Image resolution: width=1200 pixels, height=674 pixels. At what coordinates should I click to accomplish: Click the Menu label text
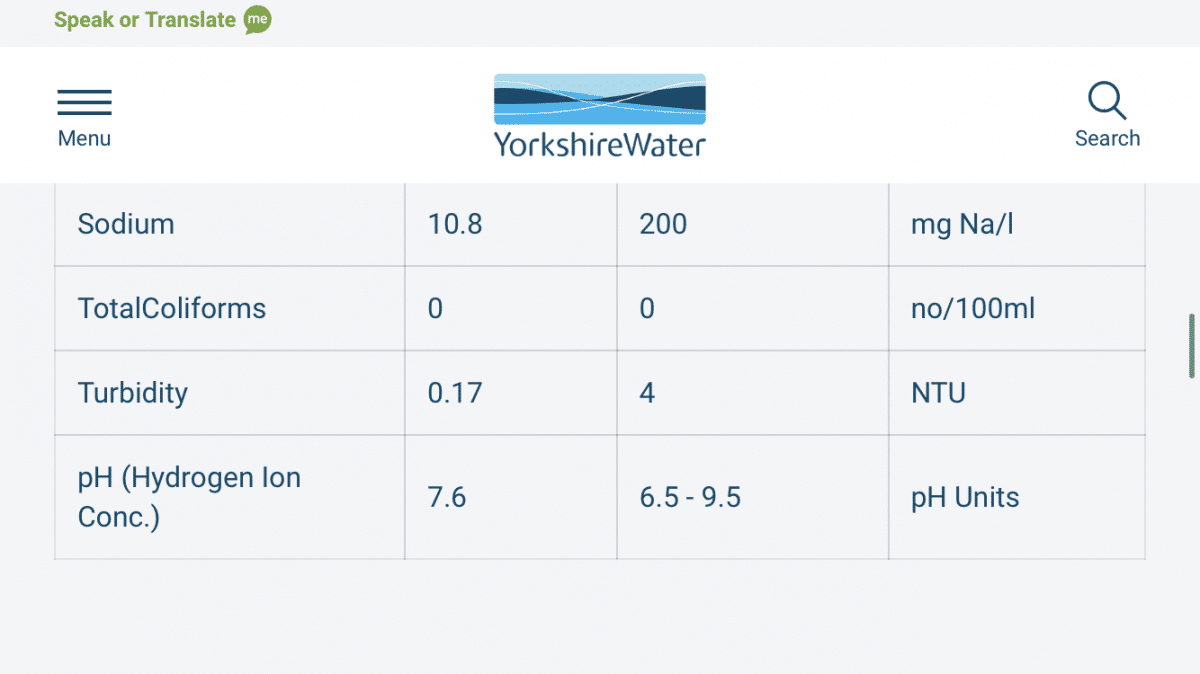click(84, 138)
